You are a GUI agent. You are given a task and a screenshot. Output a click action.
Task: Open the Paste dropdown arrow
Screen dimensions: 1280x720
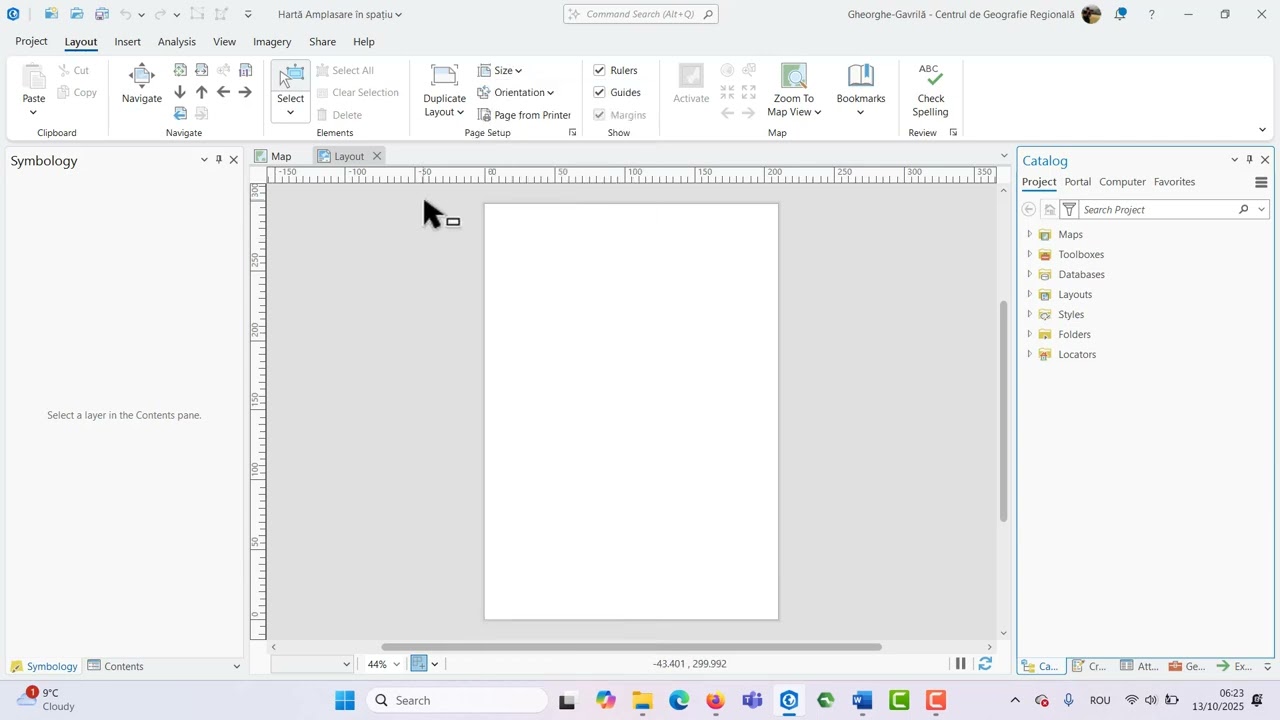(34, 112)
